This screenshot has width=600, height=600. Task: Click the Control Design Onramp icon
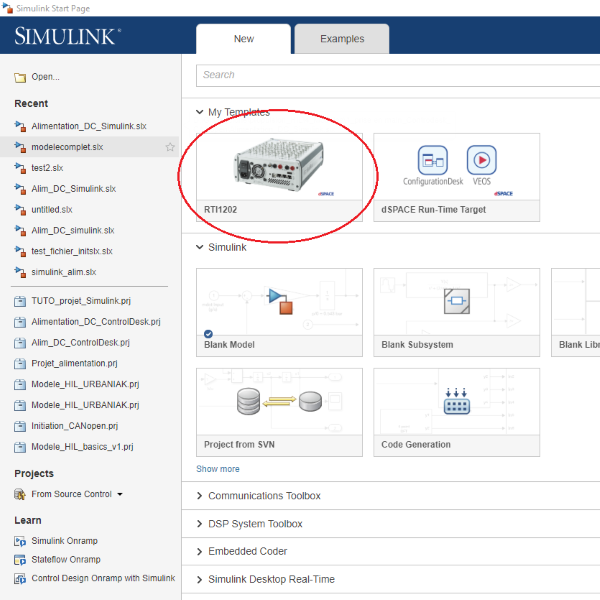pyautogui.click(x=20, y=578)
